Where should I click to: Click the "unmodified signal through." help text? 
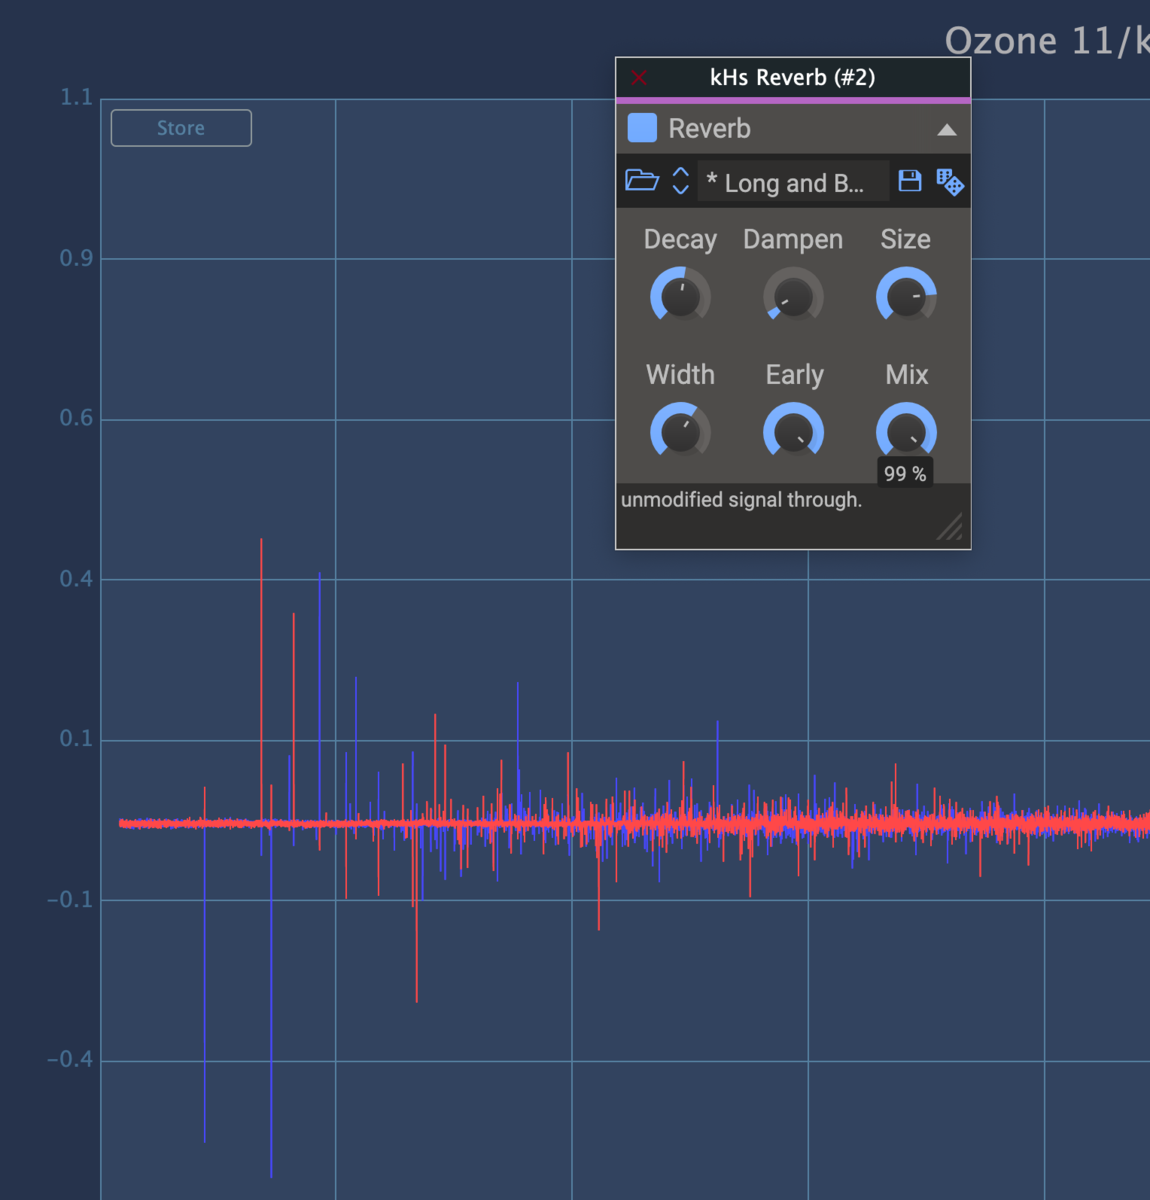click(x=741, y=500)
